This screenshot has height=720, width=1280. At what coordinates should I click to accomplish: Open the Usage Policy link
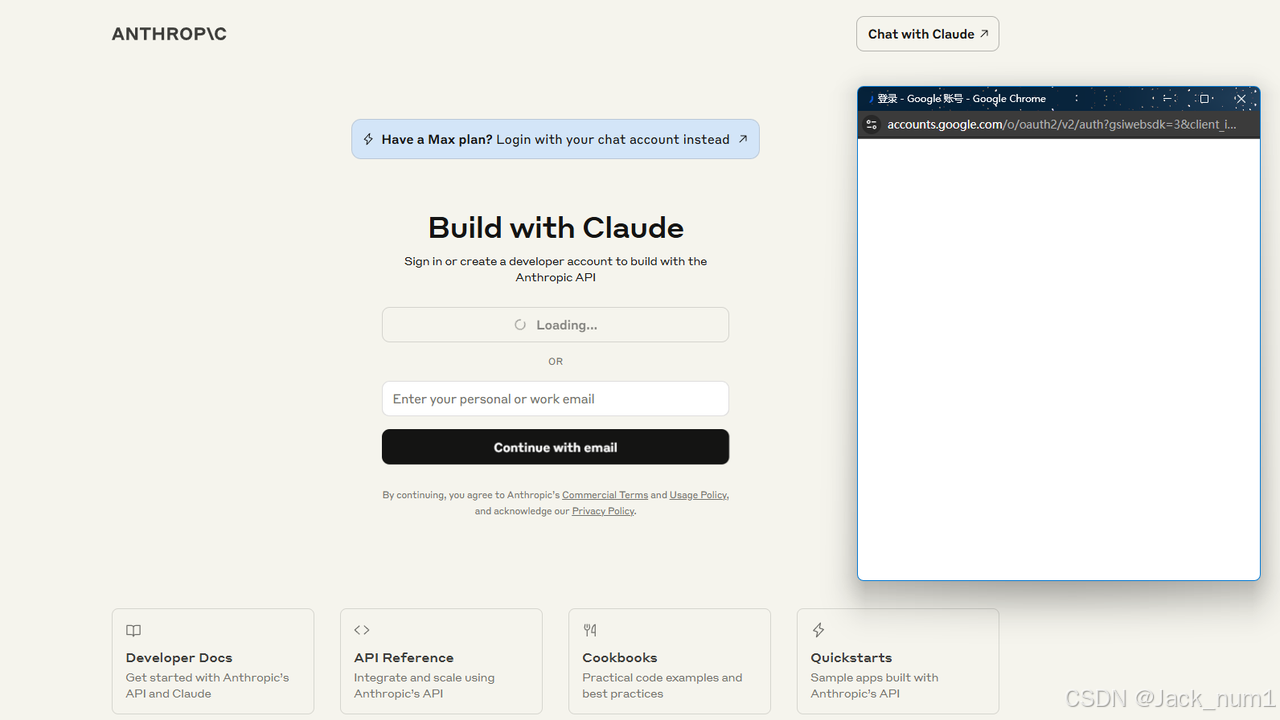698,495
